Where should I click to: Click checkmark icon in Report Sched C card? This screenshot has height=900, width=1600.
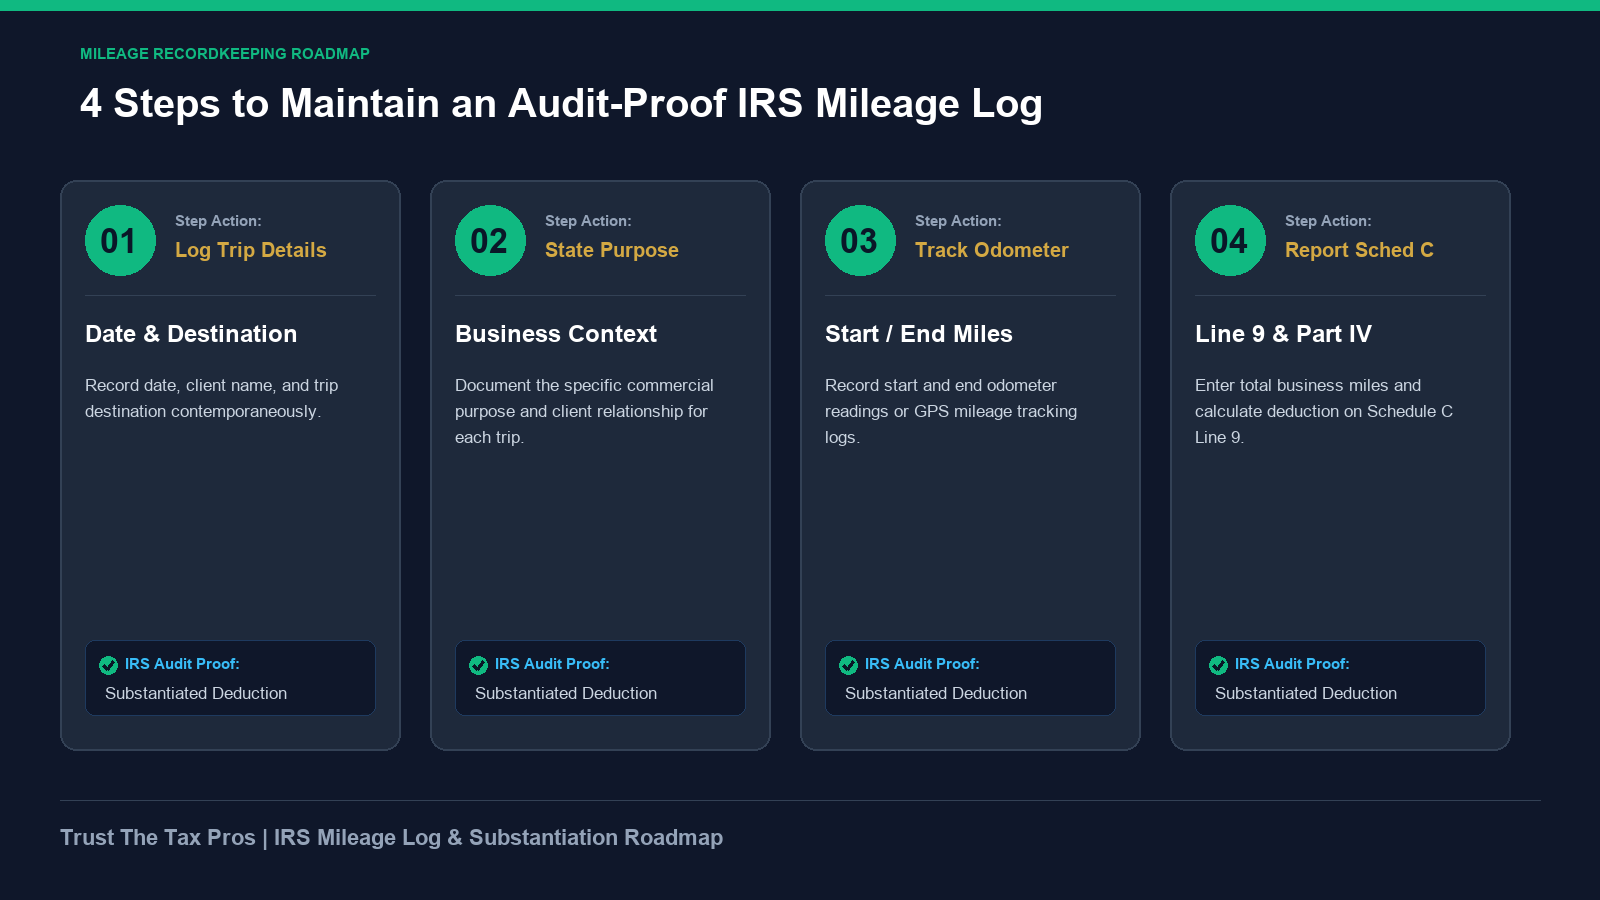point(1219,665)
